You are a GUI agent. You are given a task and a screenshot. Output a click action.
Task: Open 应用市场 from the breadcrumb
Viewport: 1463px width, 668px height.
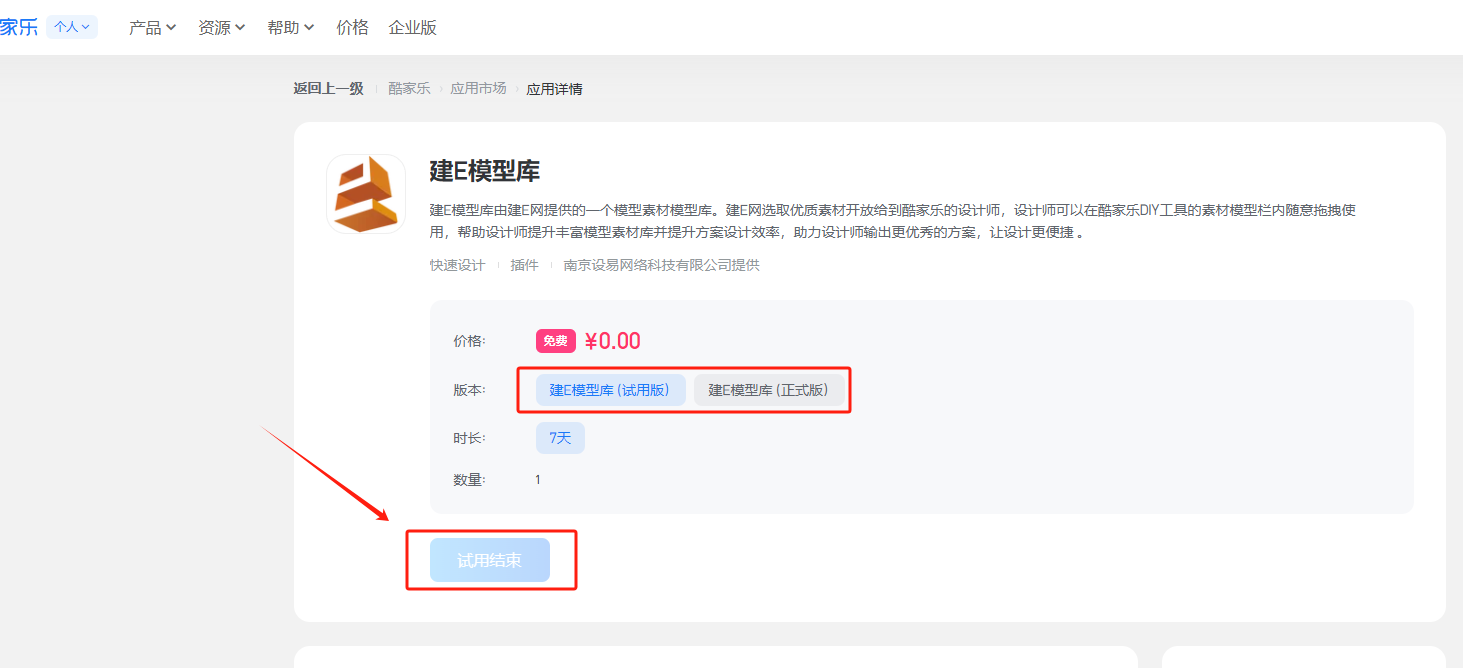(478, 89)
